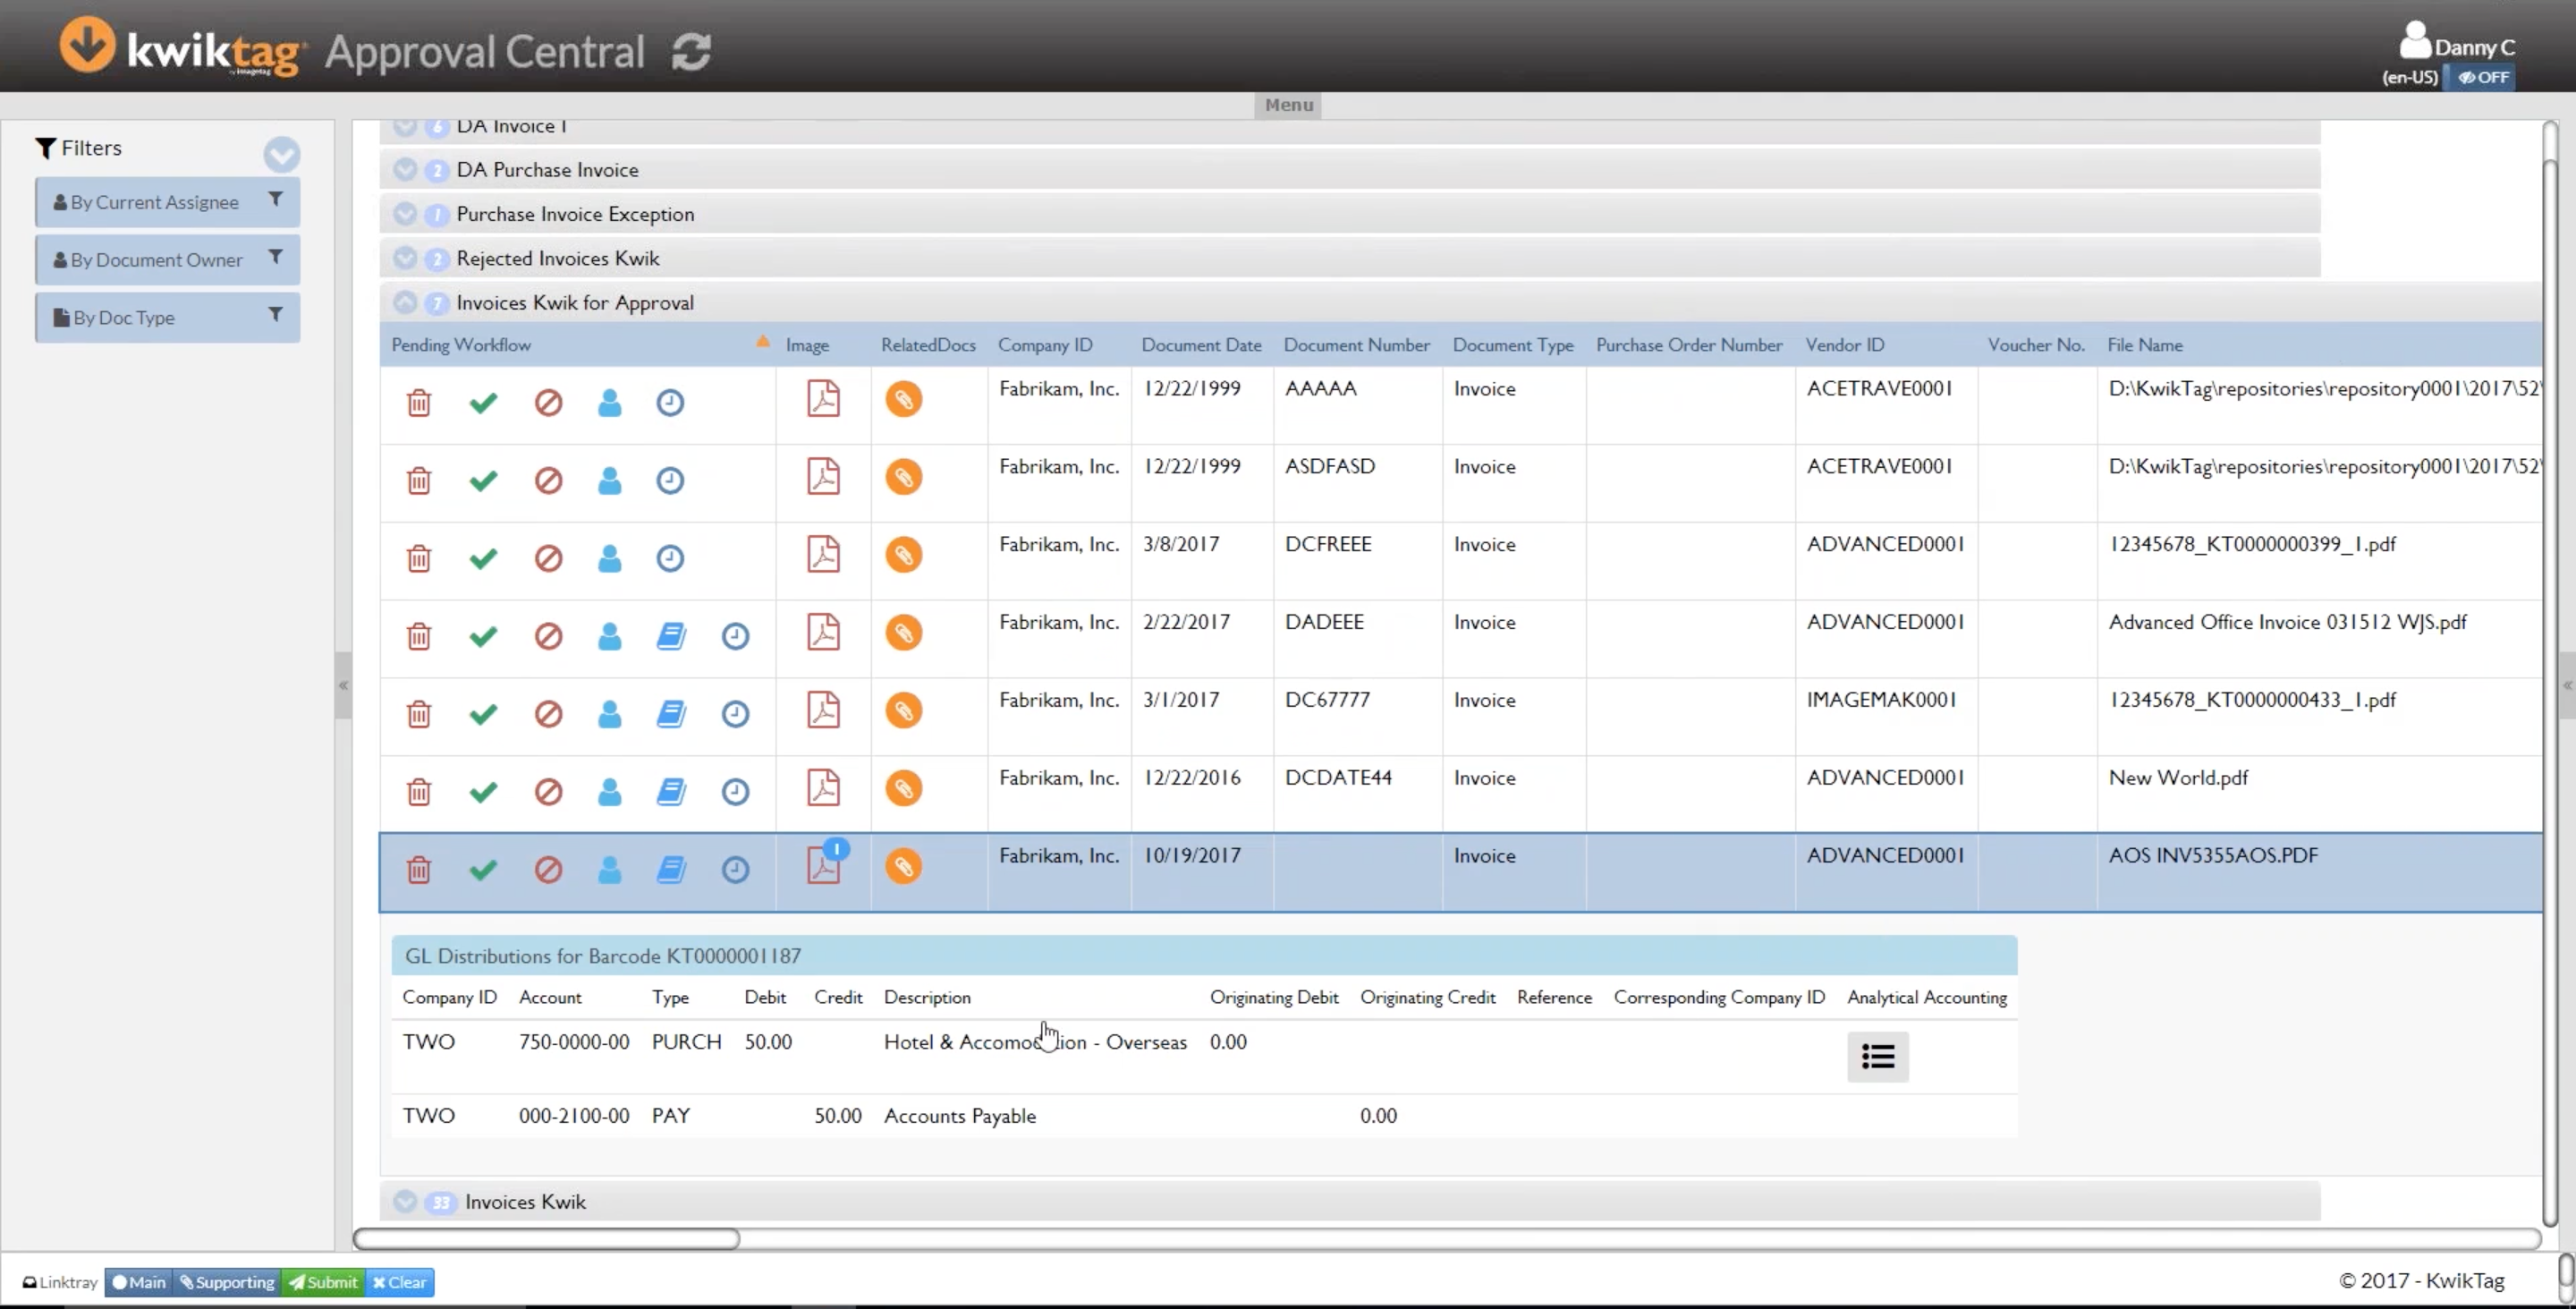Viewport: 2576px width, 1309px height.
Task: Open GL distribution book icon for DADEEE
Action: (671, 636)
